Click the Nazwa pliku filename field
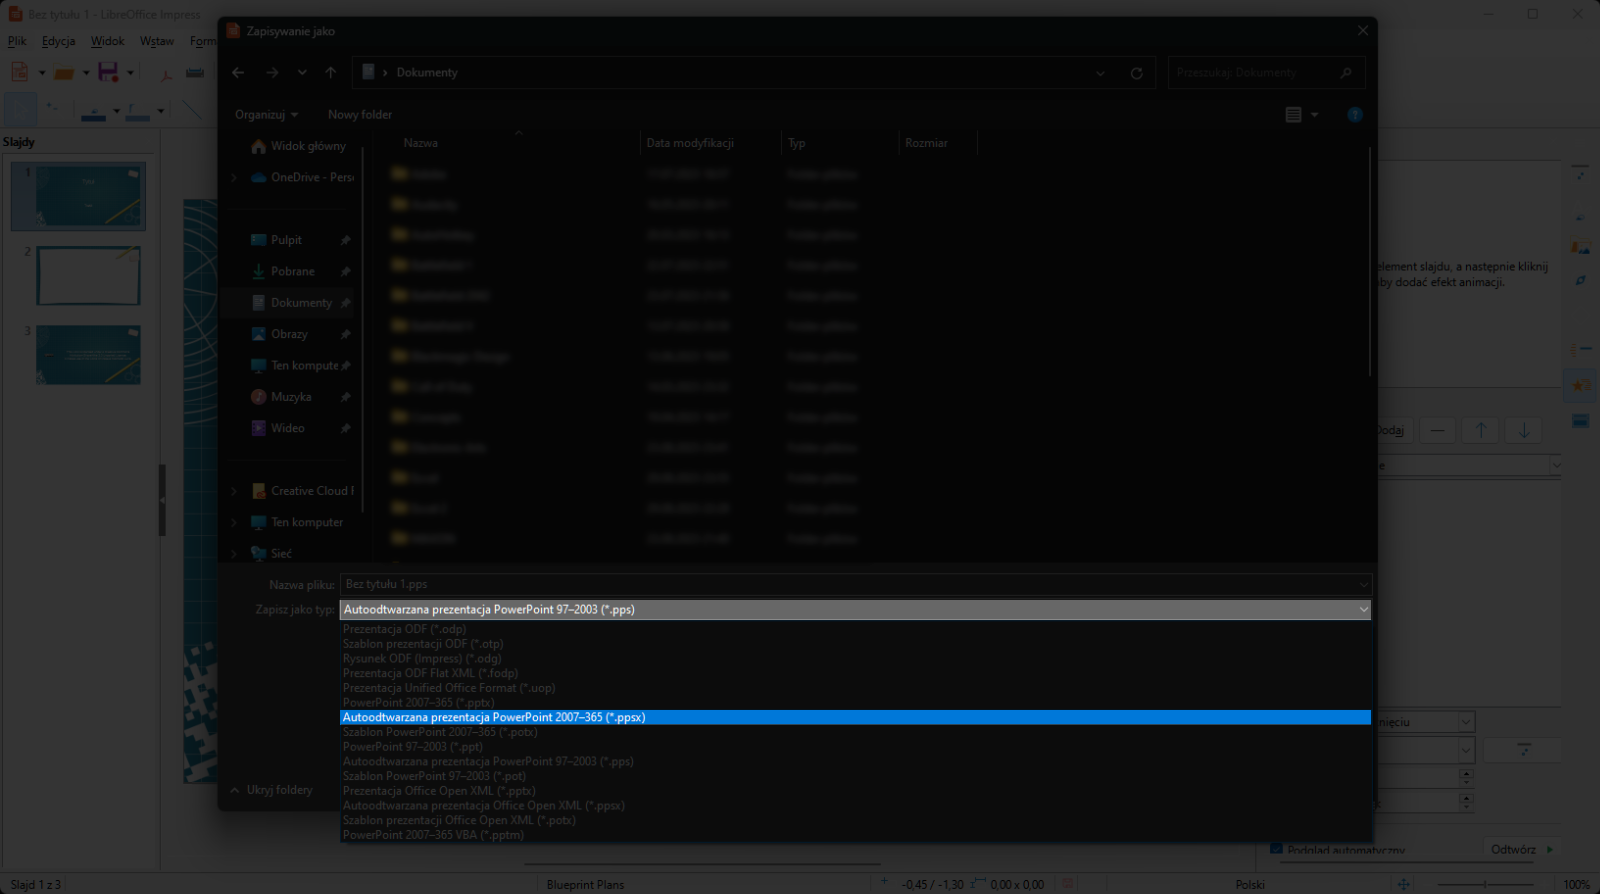The width and height of the screenshot is (1600, 894). point(855,584)
